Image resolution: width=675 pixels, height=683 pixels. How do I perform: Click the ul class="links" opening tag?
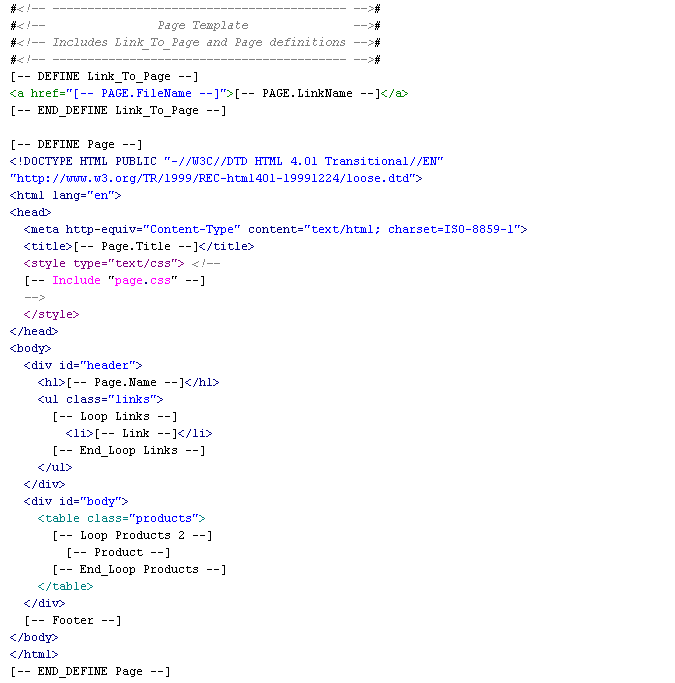click(100, 399)
